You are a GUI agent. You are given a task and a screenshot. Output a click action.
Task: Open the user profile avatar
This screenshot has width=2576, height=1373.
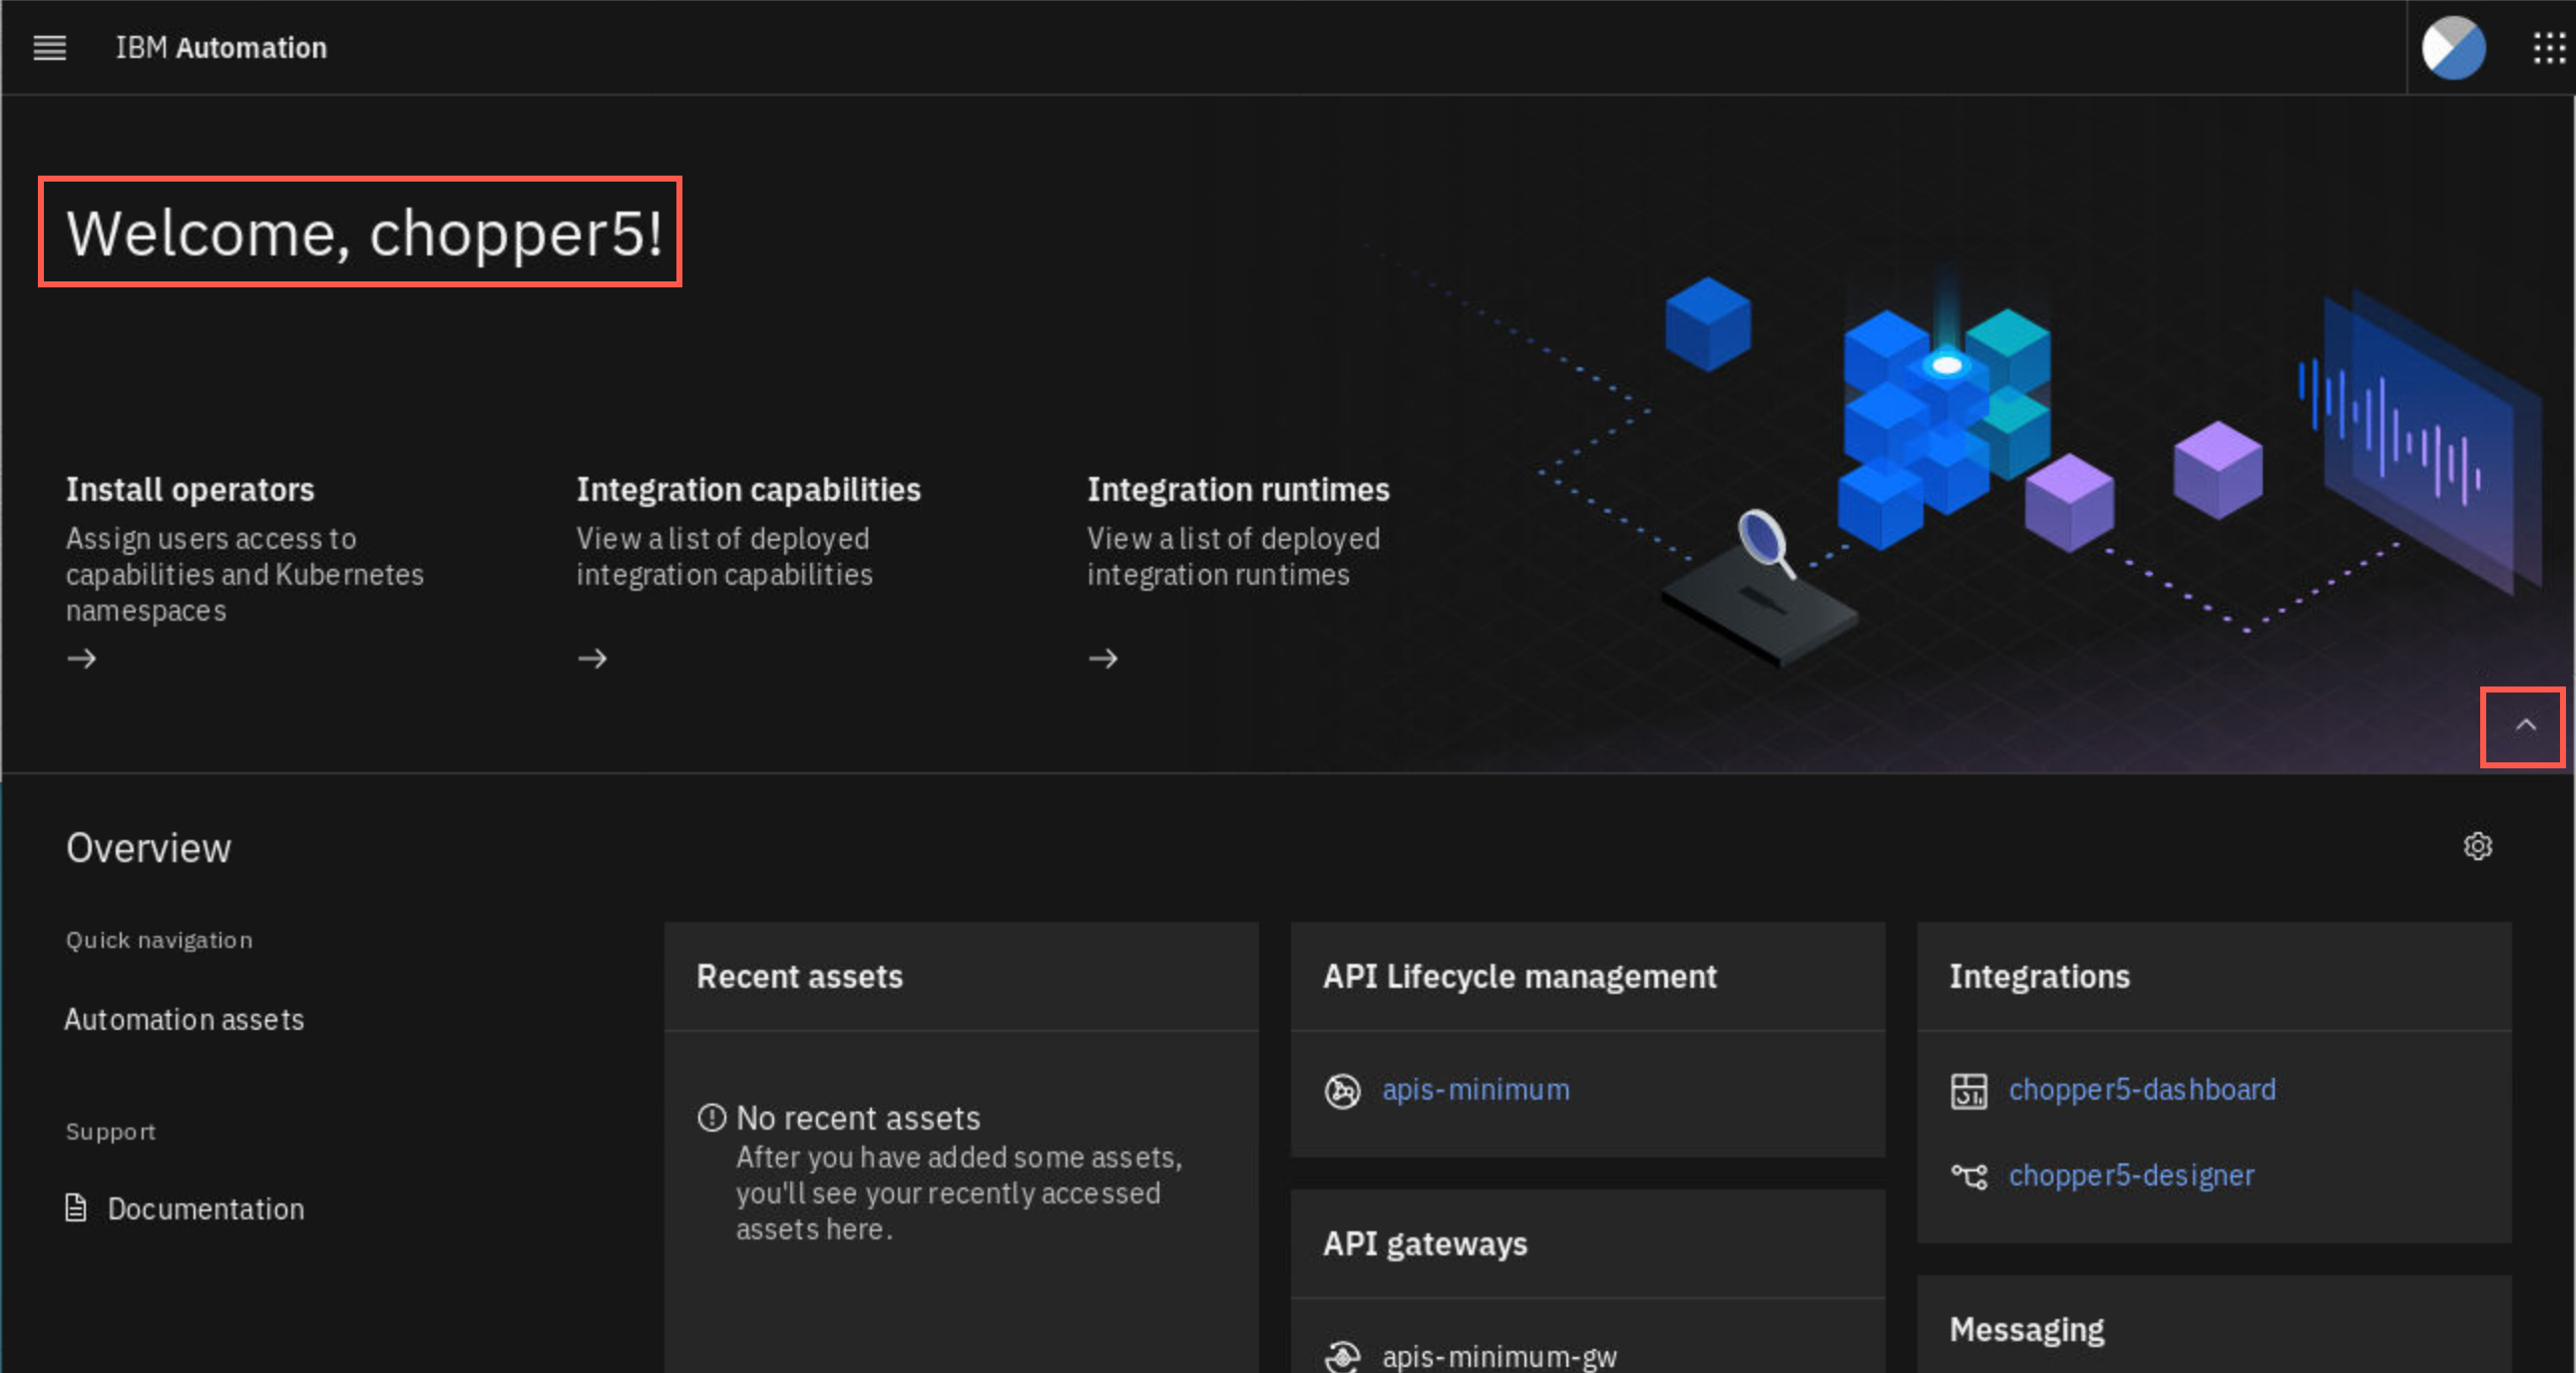(x=2453, y=47)
